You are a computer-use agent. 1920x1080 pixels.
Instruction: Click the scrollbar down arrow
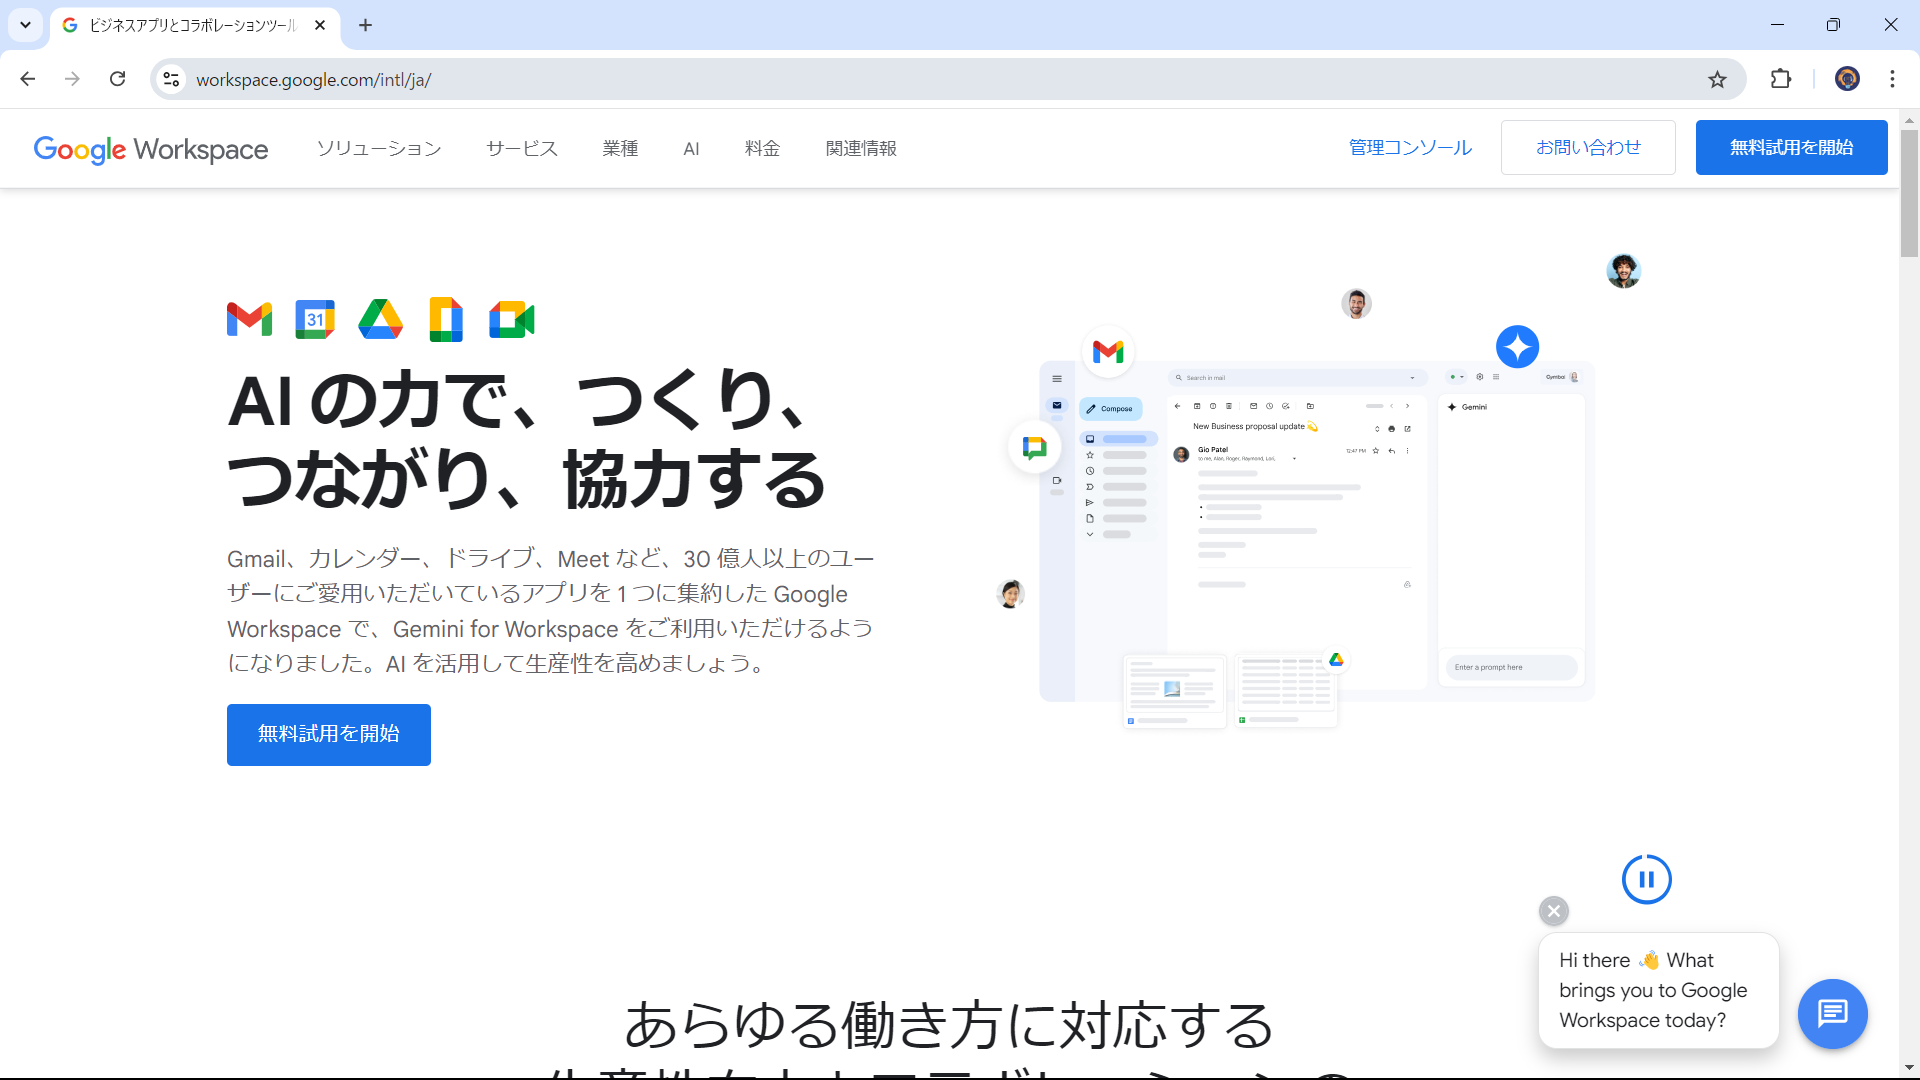[1909, 1069]
